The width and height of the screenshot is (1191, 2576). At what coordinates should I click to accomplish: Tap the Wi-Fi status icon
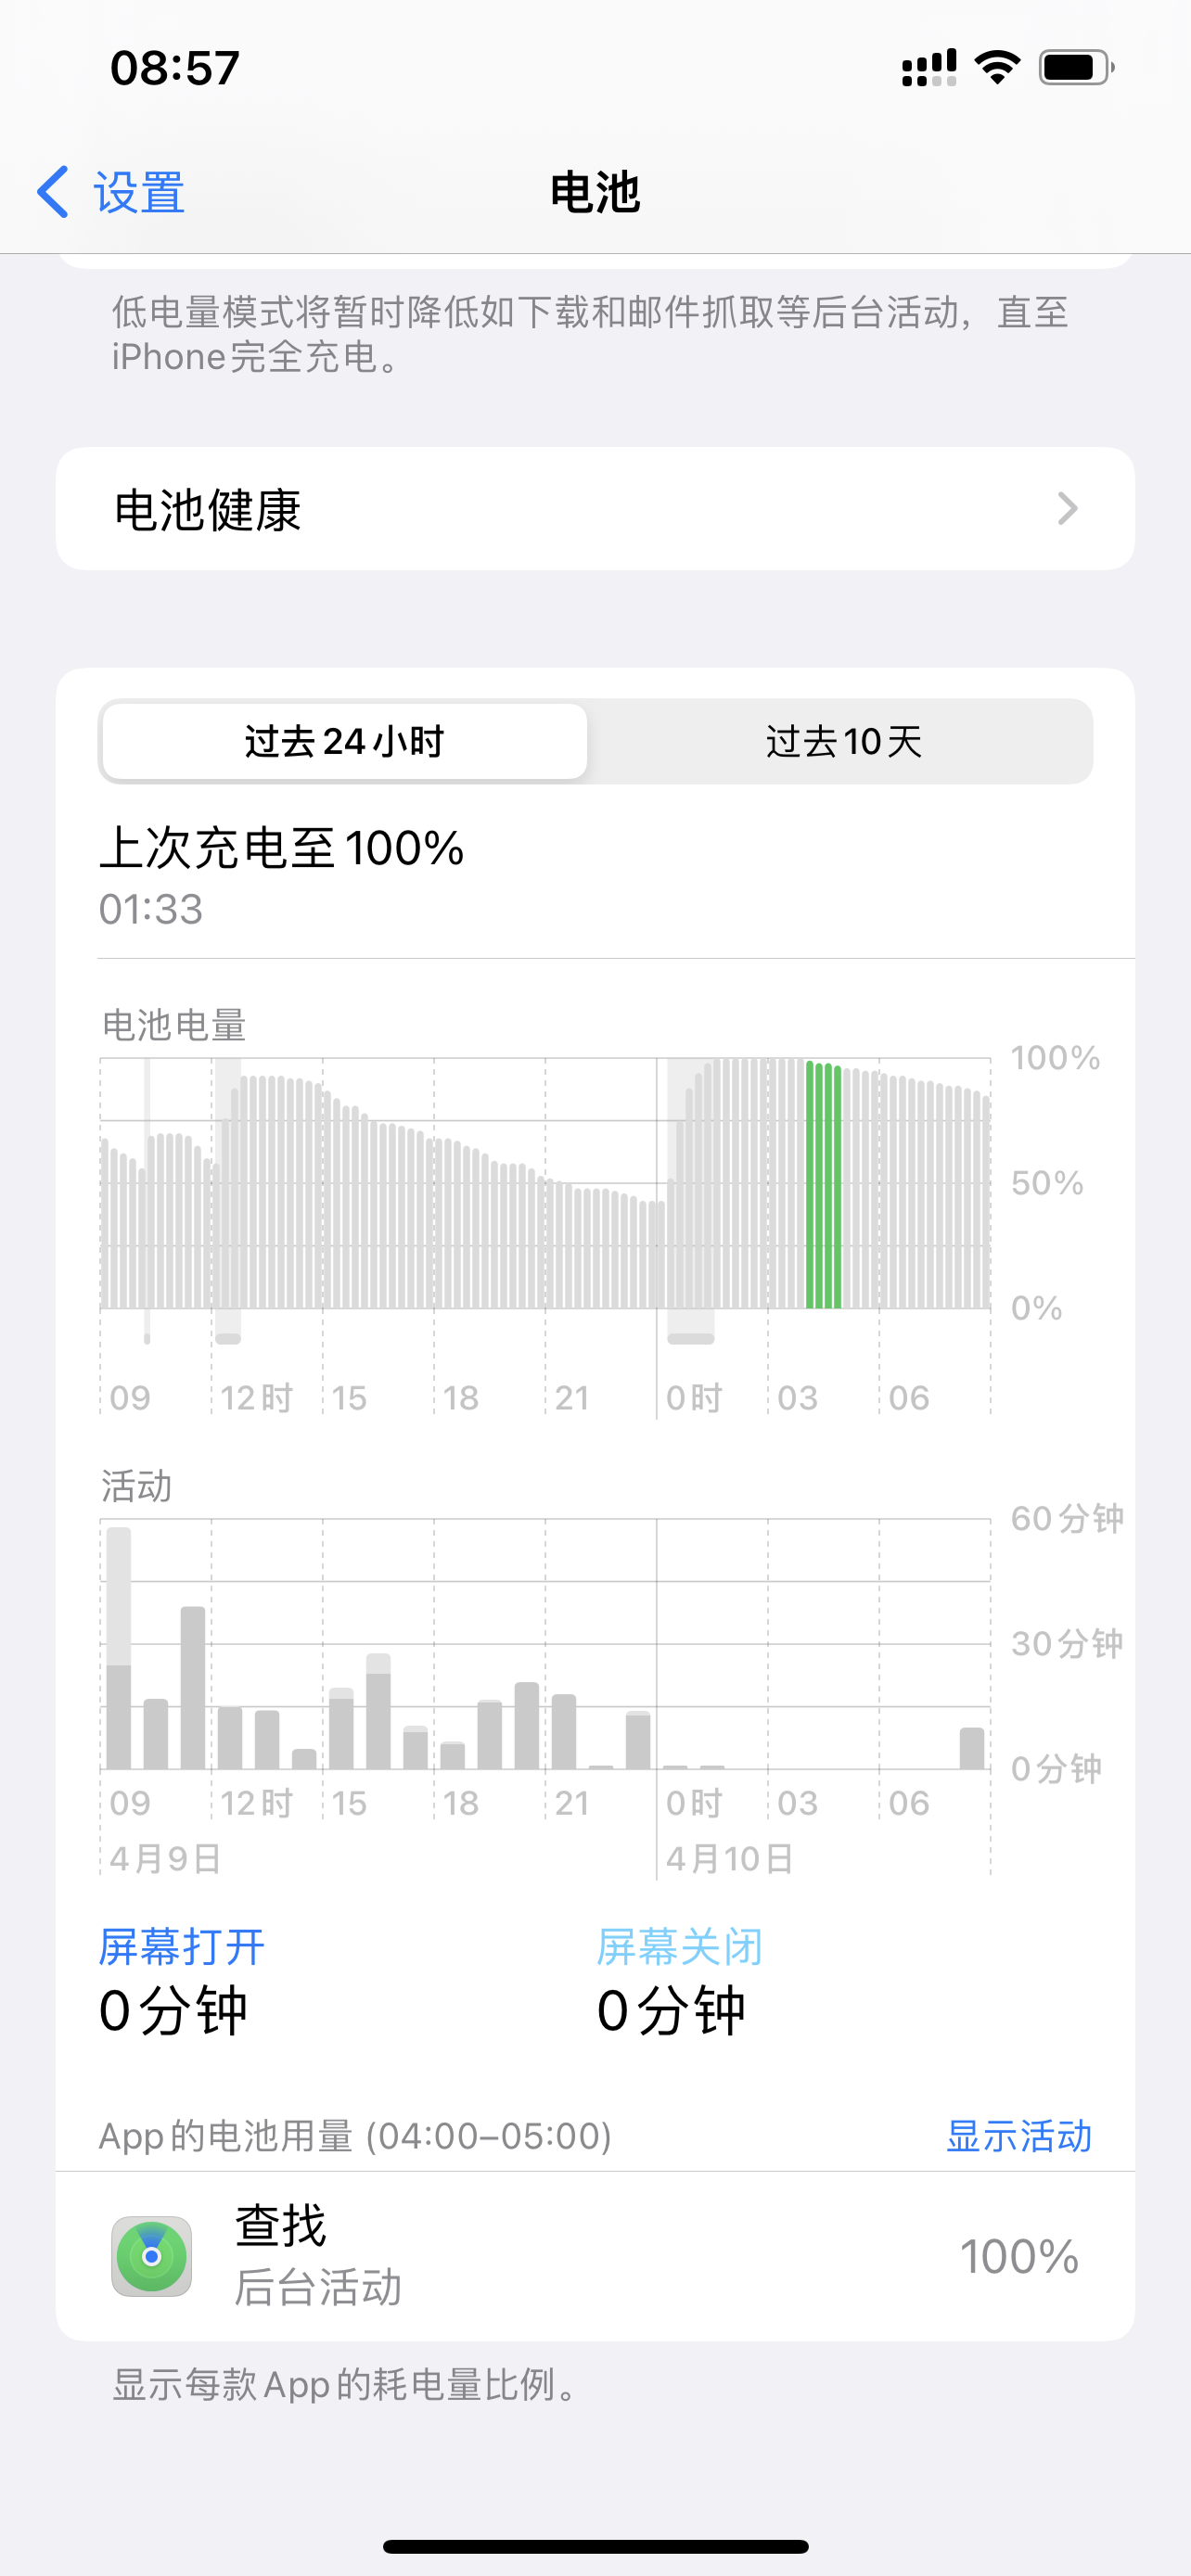tap(997, 67)
